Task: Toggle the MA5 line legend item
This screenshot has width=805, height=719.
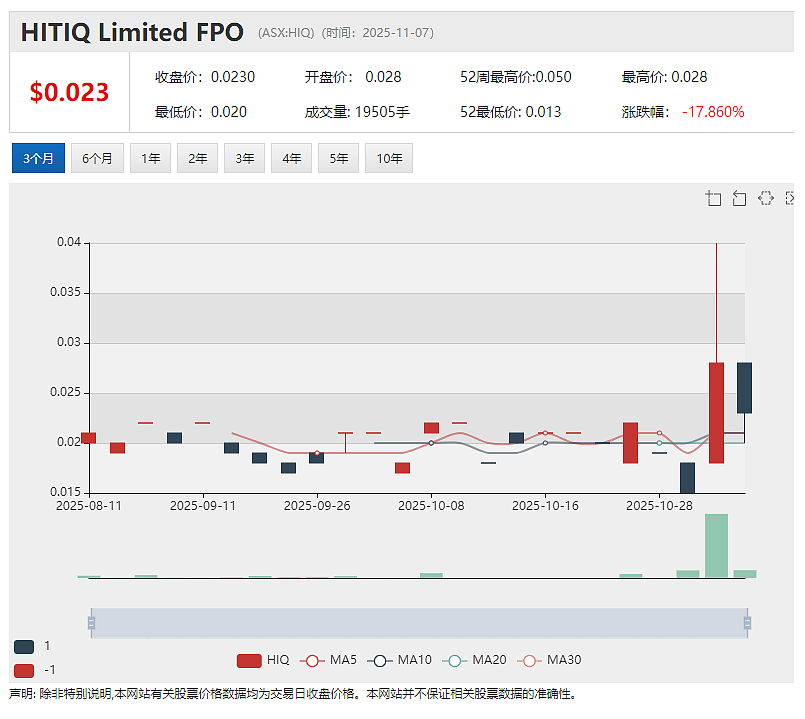Action: 328,660
